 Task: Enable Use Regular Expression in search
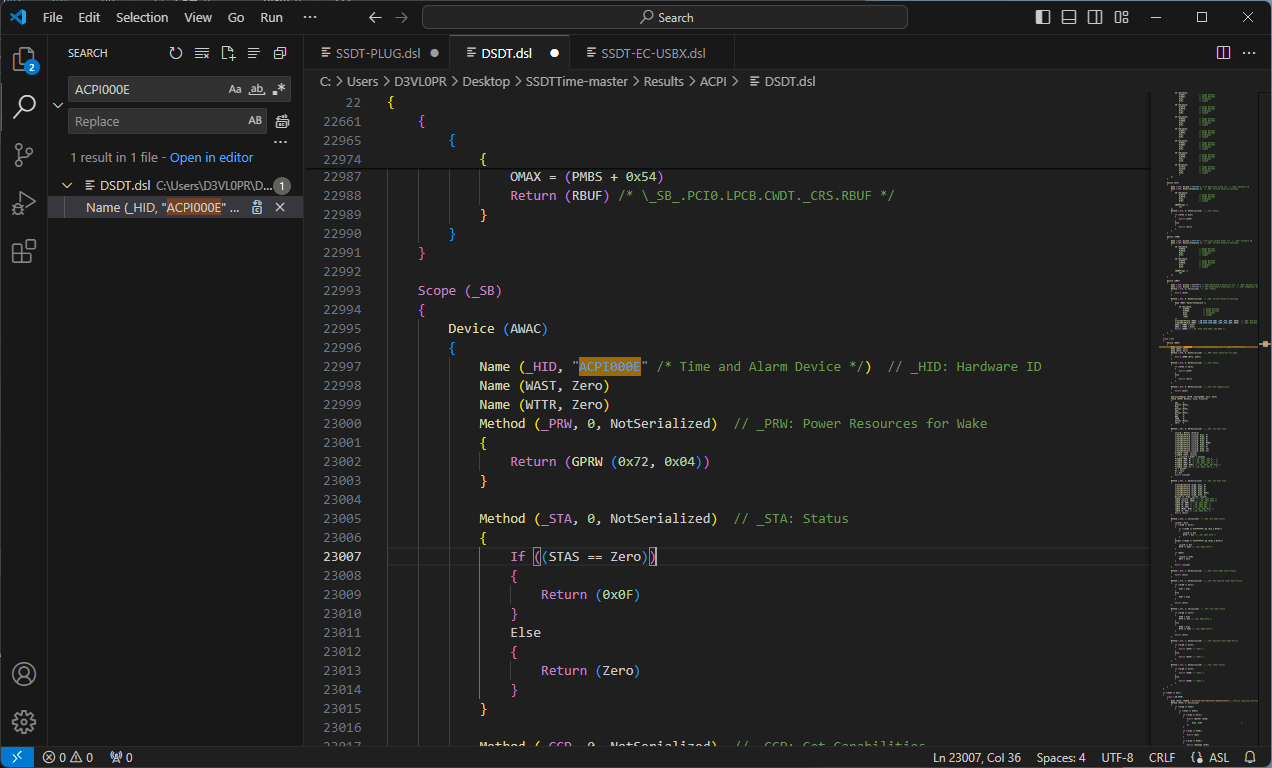pos(279,89)
